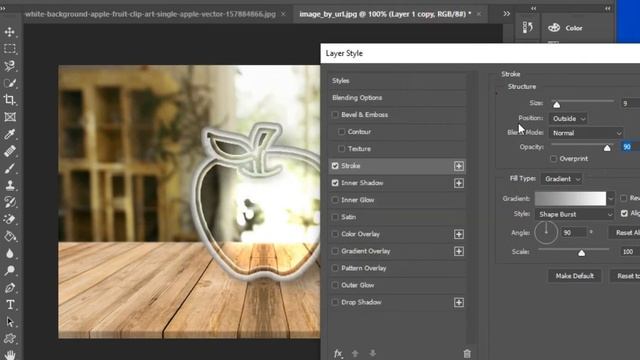Viewport: 640px width, 360px height.
Task: Click the gradient preview swatch
Action: pyautogui.click(x=570, y=199)
